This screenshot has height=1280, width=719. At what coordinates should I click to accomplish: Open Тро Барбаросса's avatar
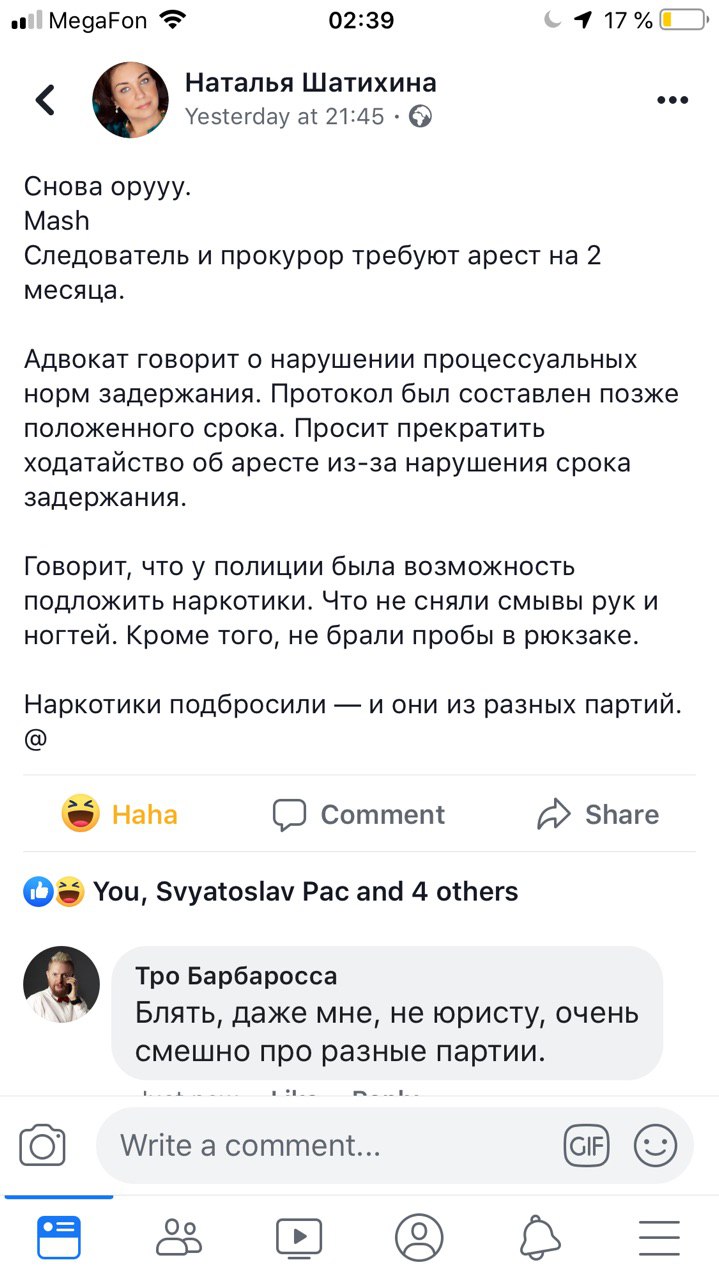click(62, 984)
